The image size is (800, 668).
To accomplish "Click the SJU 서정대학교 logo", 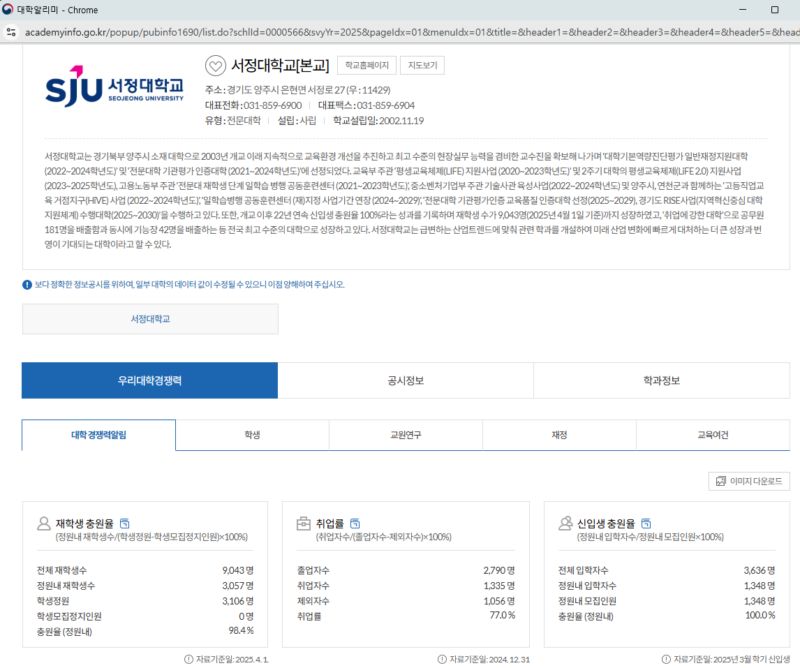I will [x=114, y=86].
